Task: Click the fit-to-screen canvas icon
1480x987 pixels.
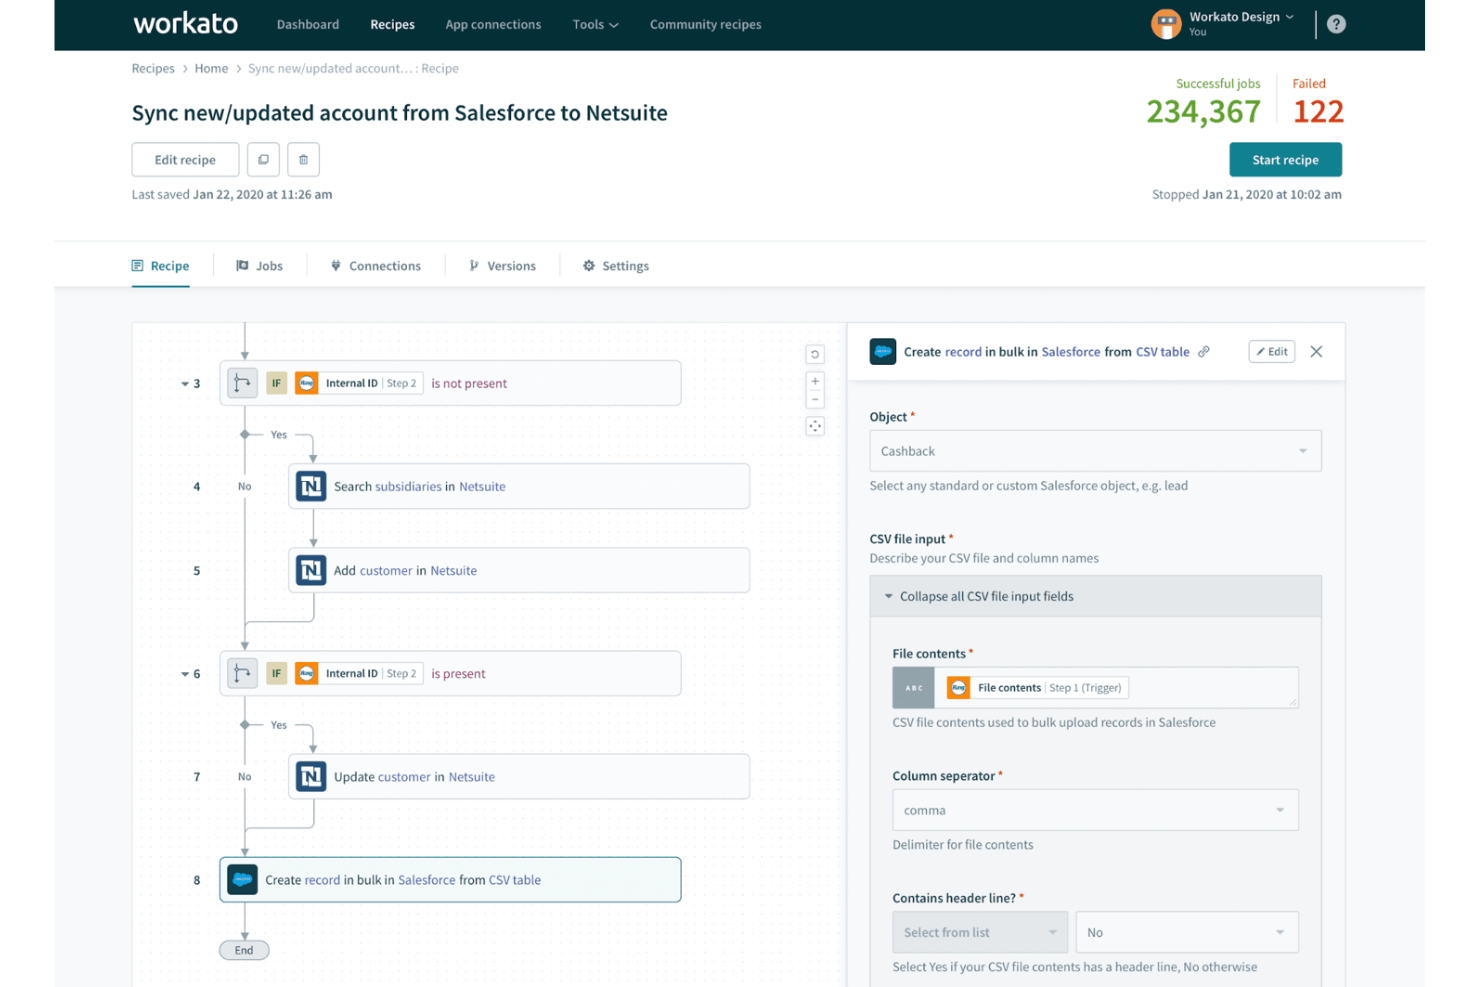Action: point(815,426)
